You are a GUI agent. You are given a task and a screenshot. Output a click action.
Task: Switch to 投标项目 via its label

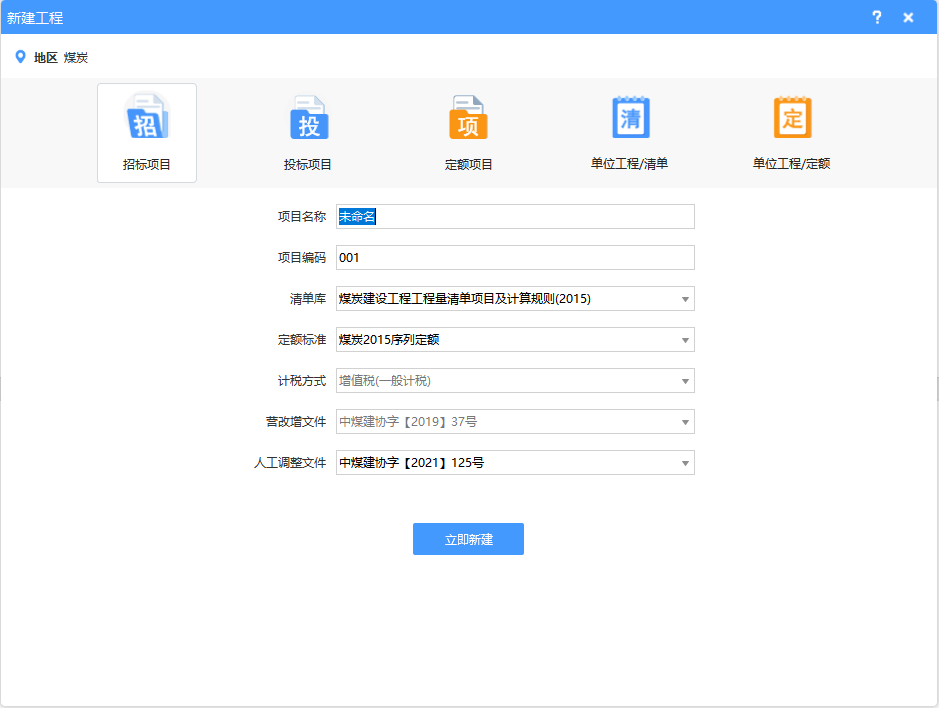click(x=308, y=165)
